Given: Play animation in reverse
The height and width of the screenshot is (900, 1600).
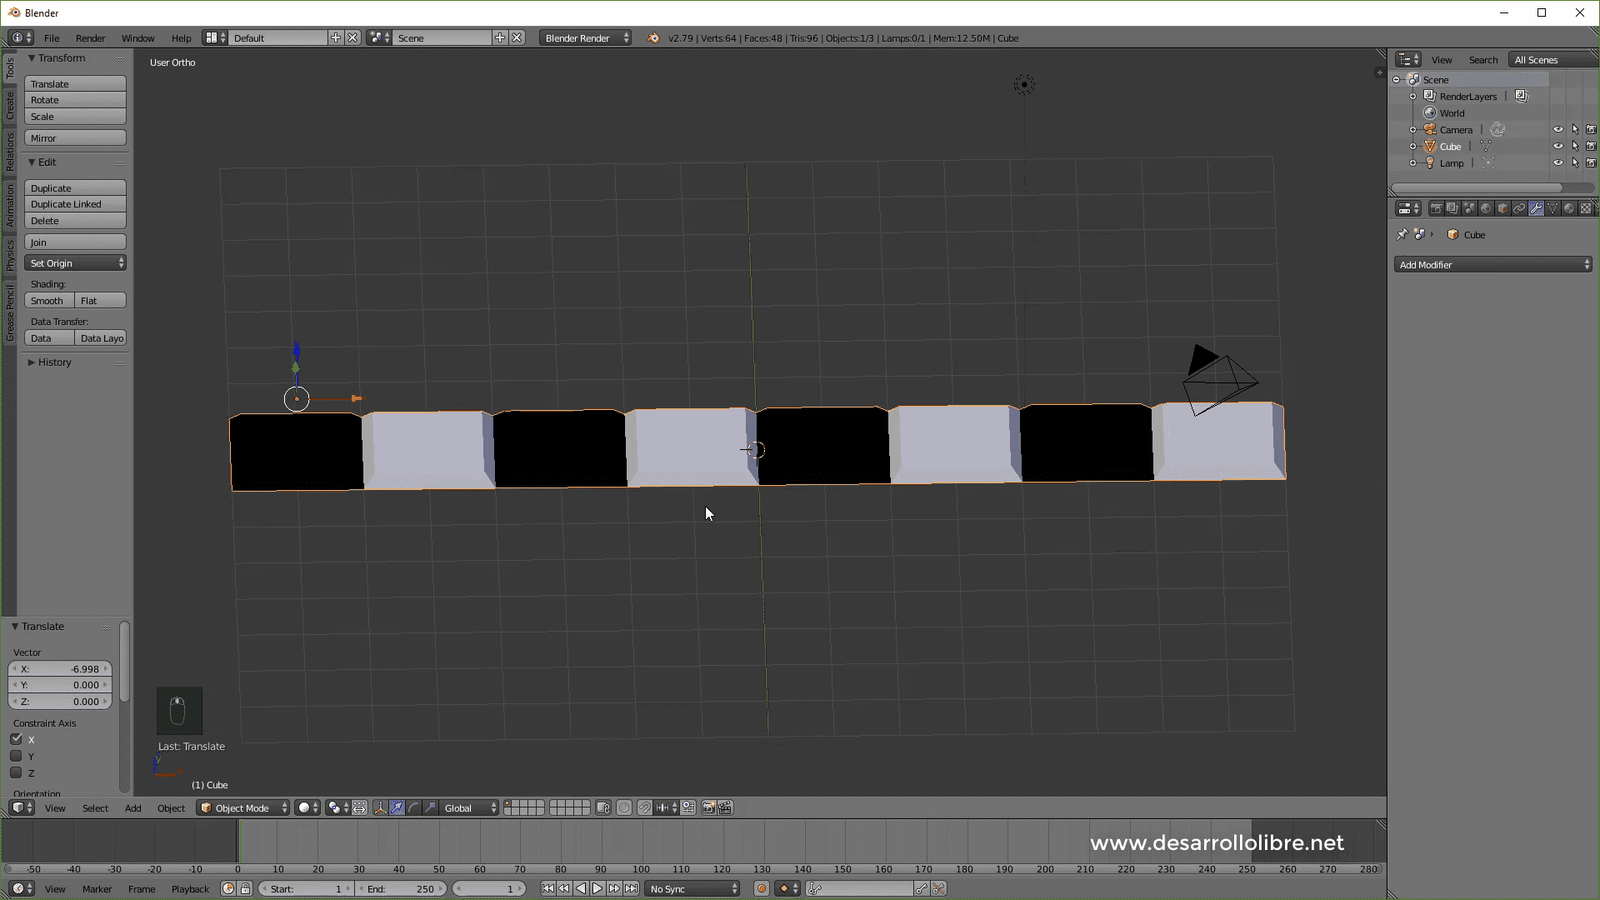Looking at the screenshot, I should click(581, 889).
